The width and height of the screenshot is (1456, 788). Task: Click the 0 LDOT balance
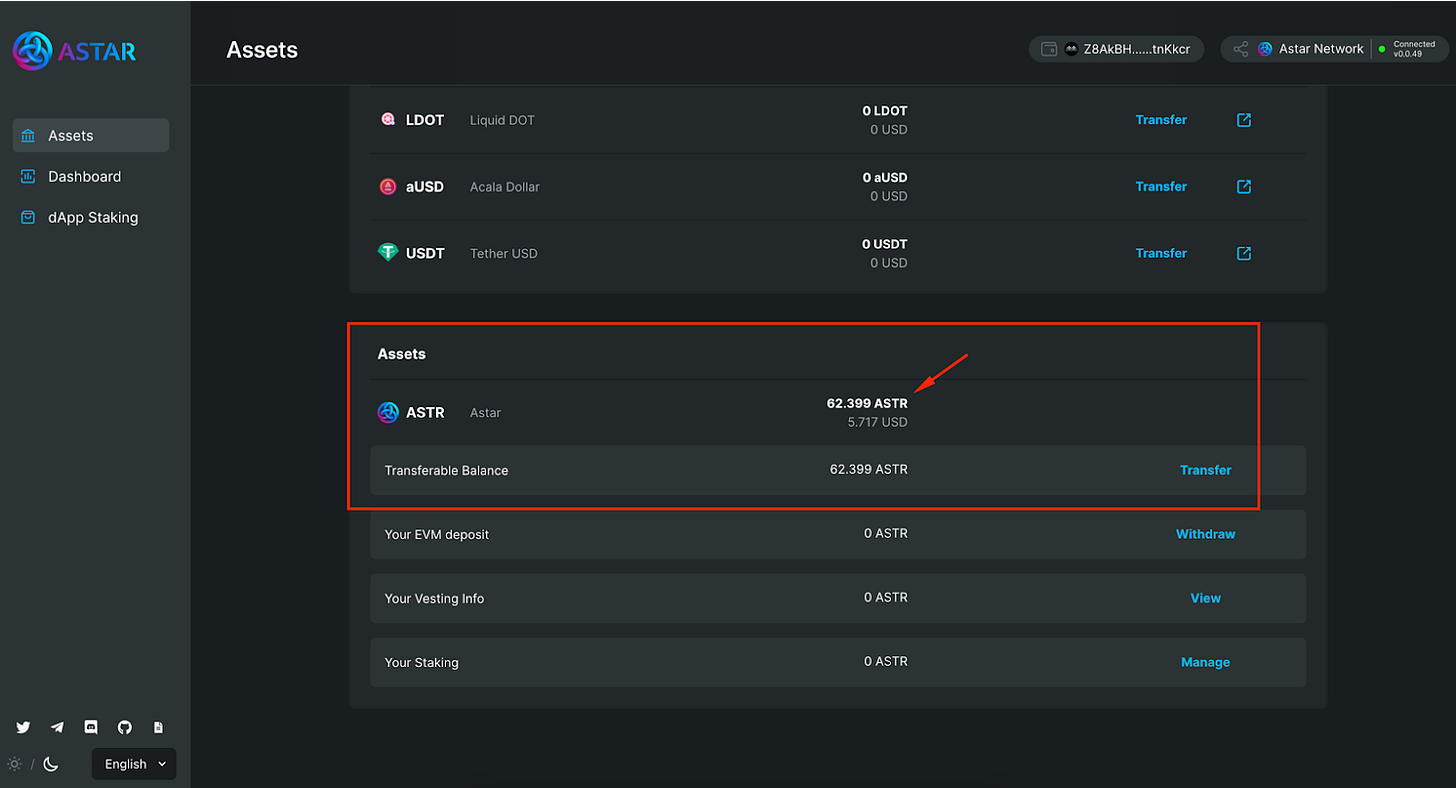(885, 111)
